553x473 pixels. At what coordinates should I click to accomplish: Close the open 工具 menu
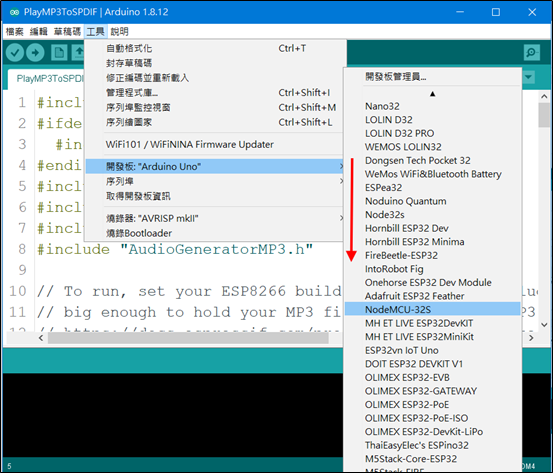(96, 32)
